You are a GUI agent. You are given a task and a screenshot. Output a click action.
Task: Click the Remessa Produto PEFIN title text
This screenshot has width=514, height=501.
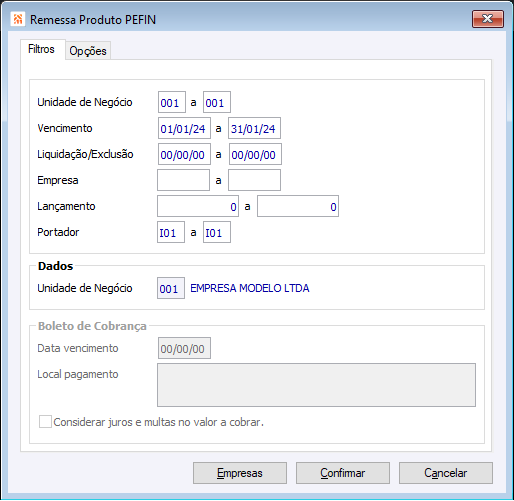(93, 20)
